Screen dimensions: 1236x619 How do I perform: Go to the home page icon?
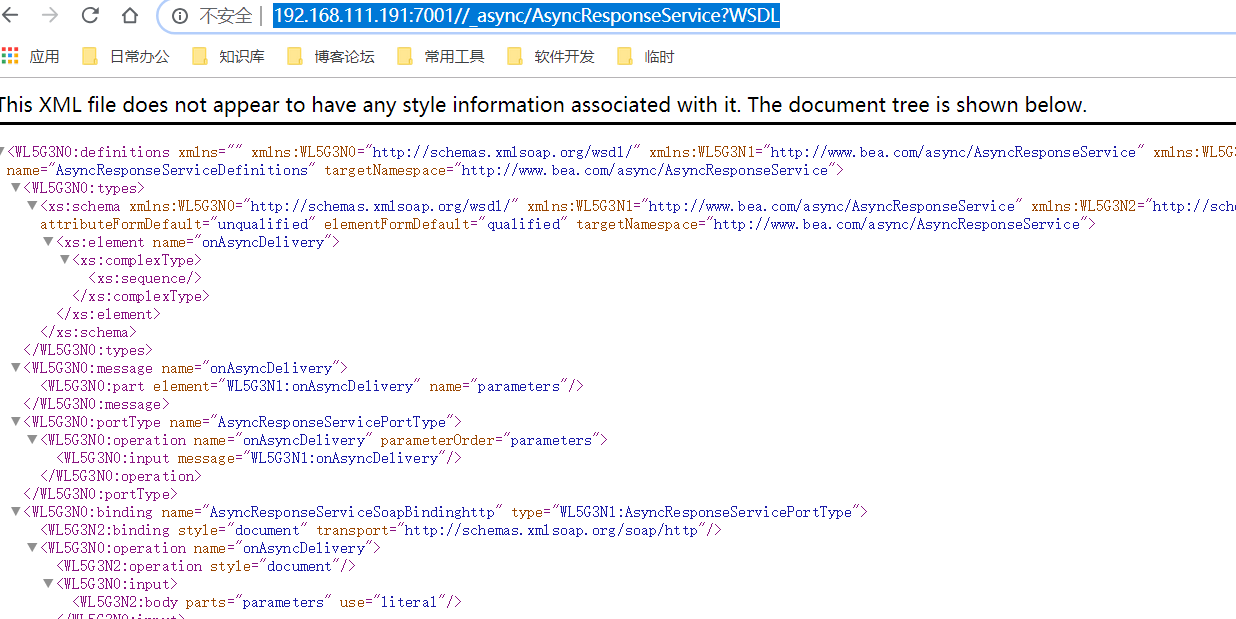click(x=130, y=16)
